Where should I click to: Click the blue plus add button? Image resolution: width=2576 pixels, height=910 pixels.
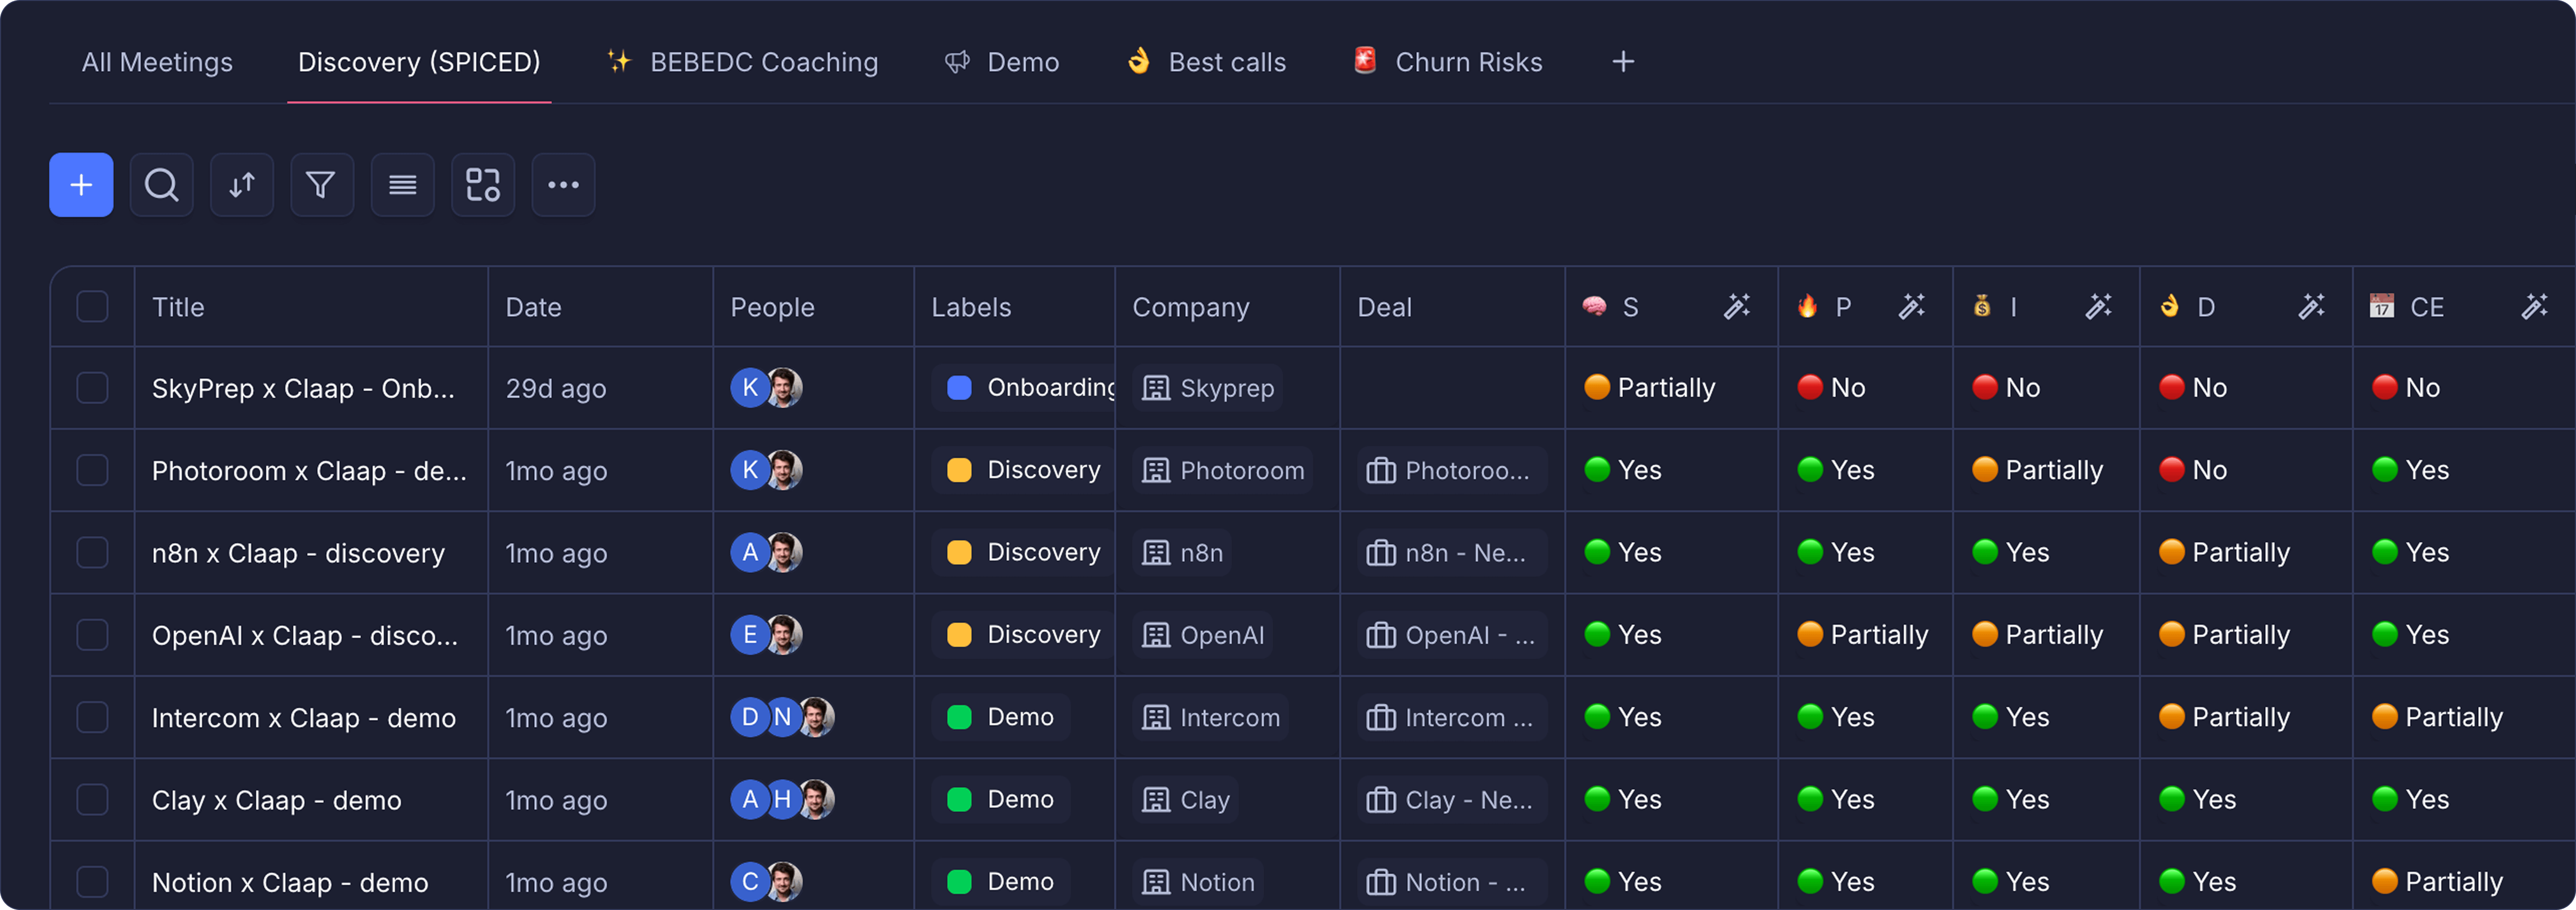(x=81, y=185)
